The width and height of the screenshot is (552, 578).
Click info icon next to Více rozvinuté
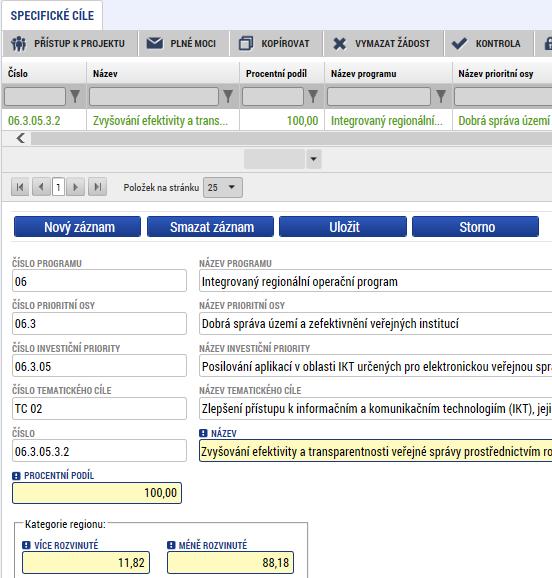(26, 545)
